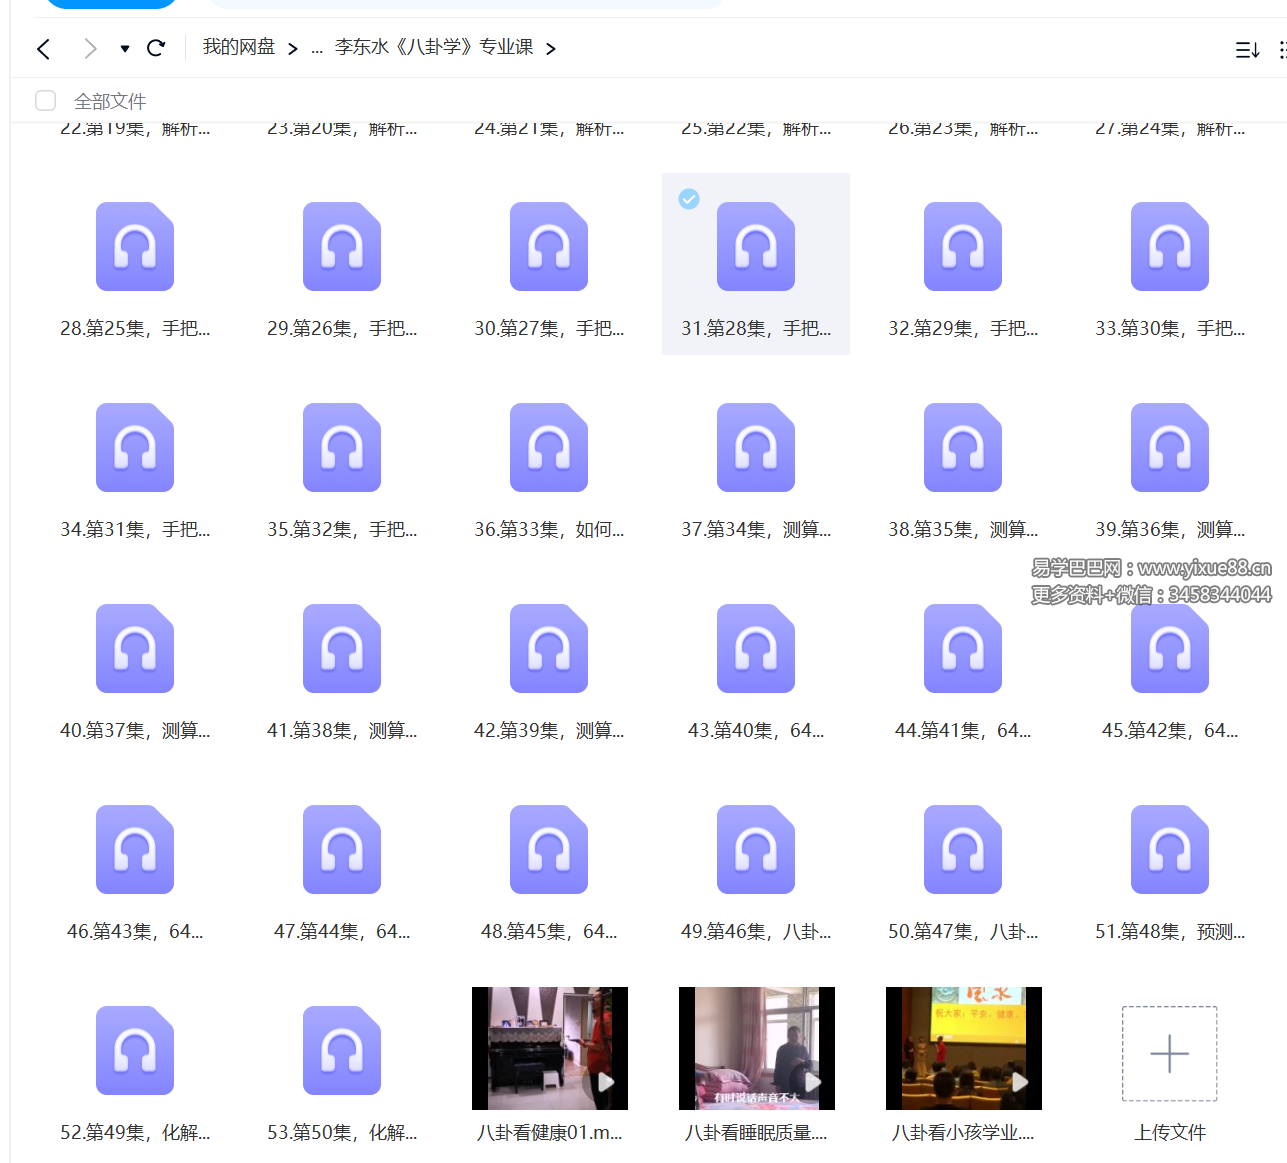This screenshot has width=1287, height=1163.
Task: Open audio file 51.第48集，预测
Action: [x=1170, y=850]
